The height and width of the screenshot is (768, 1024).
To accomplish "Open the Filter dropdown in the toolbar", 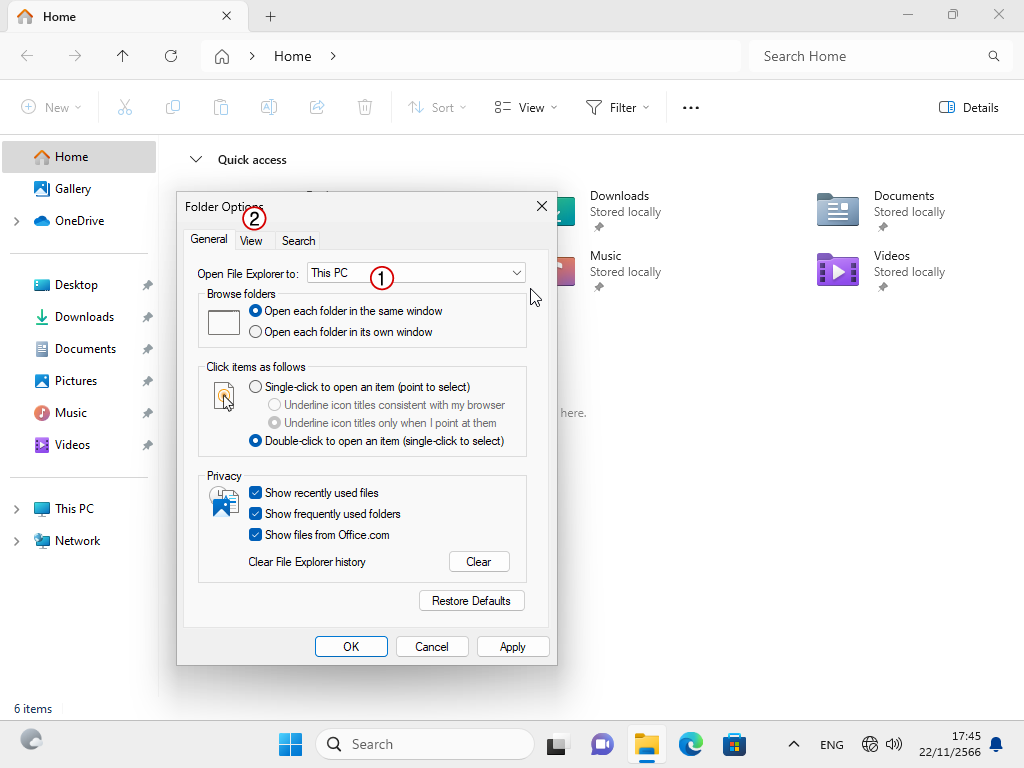I will [617, 108].
